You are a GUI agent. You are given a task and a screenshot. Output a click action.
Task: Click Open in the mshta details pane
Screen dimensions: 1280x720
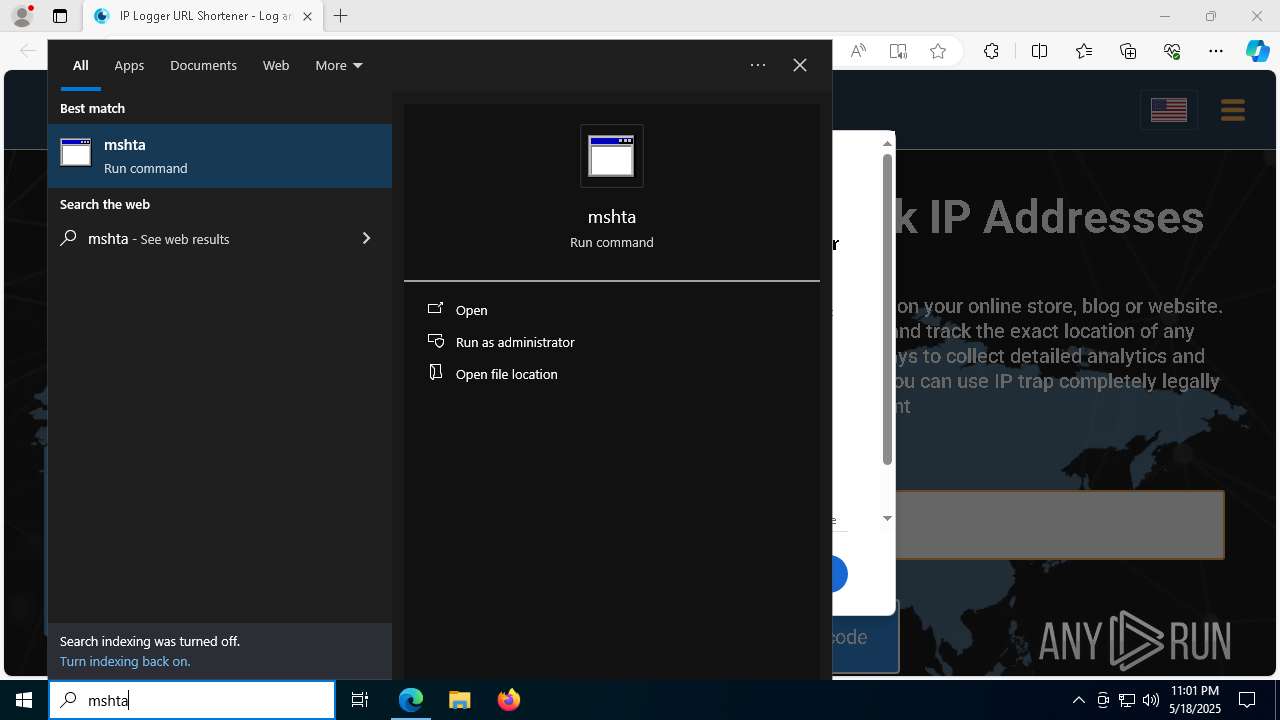(471, 310)
